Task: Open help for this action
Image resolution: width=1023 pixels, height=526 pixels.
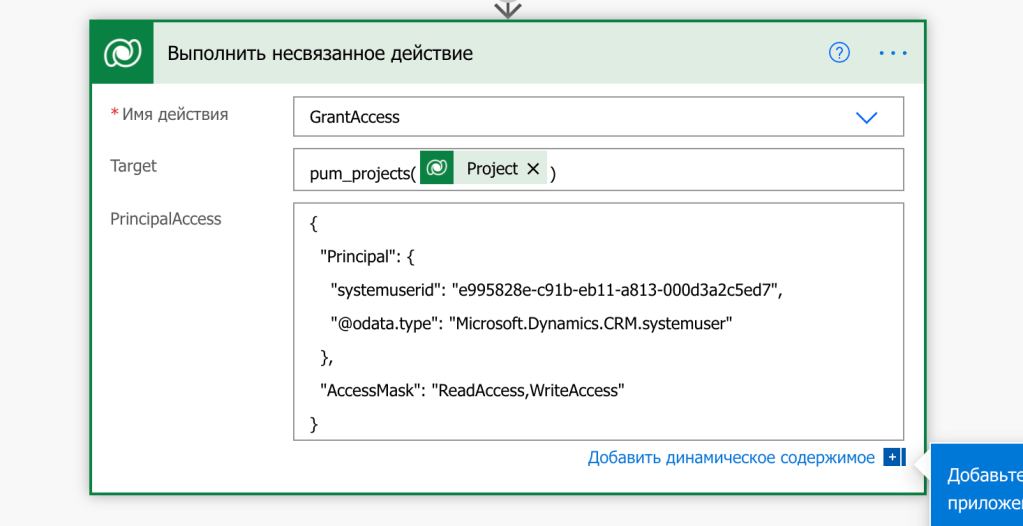Action: point(839,53)
